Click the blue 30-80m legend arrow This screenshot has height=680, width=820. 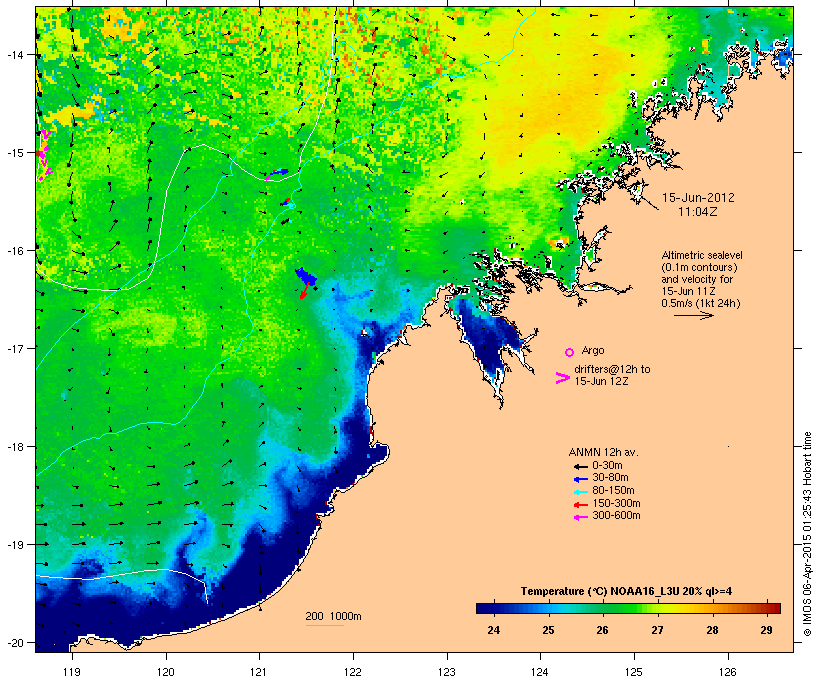tap(580, 479)
